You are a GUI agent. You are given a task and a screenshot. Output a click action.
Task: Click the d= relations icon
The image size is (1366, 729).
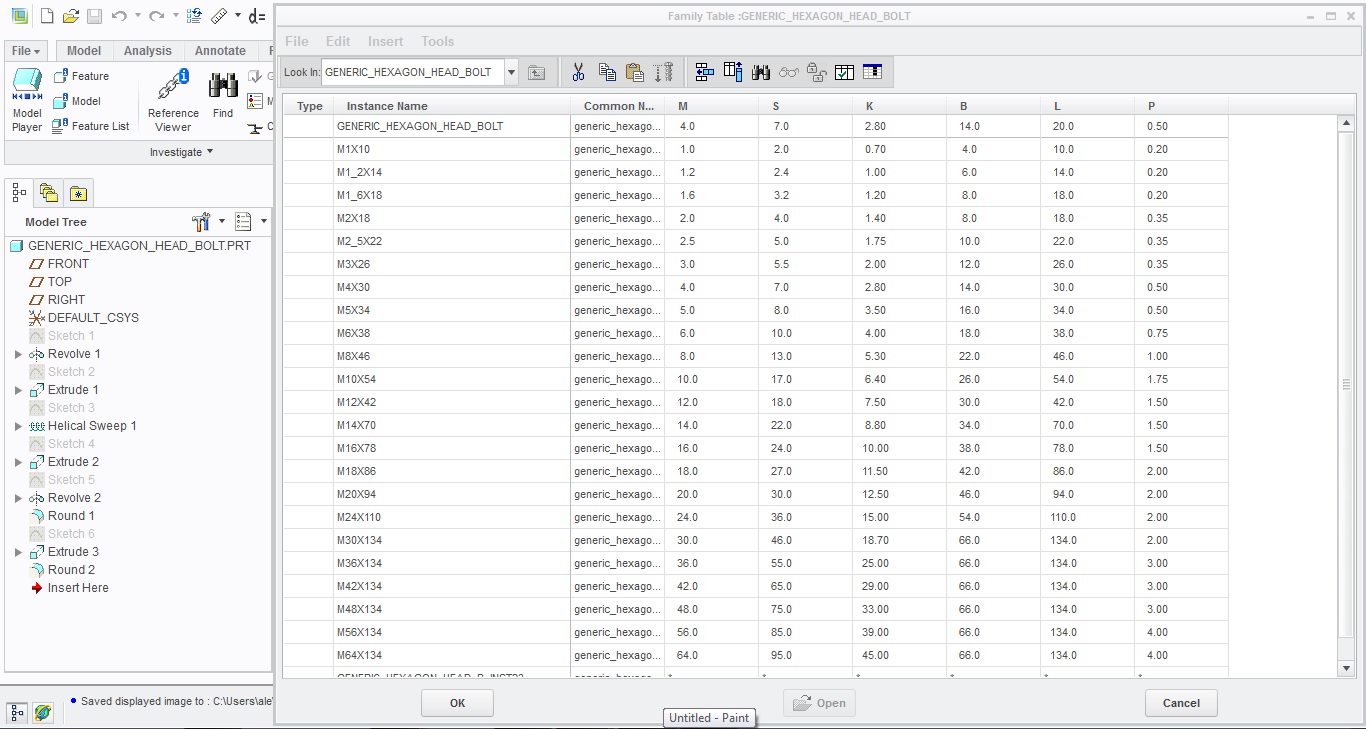coord(258,16)
